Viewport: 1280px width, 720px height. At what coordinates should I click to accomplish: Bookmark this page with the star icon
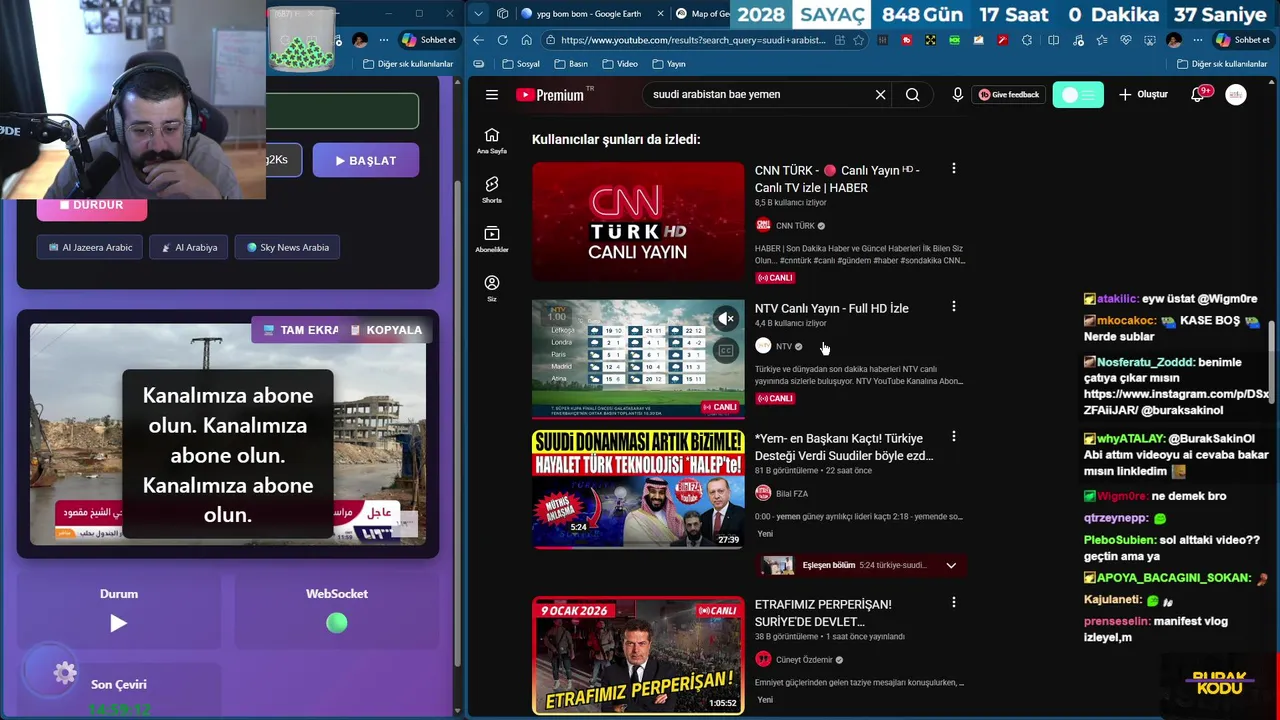pos(858,40)
